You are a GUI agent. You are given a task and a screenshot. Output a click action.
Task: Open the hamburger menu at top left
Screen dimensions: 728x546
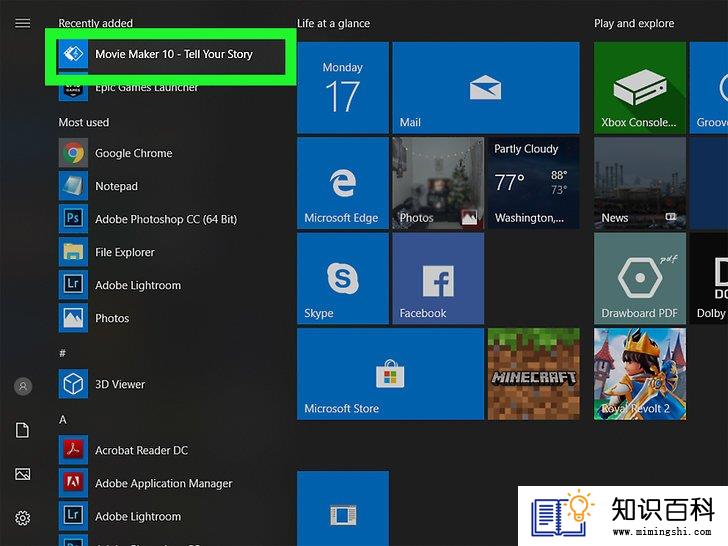coord(22,23)
